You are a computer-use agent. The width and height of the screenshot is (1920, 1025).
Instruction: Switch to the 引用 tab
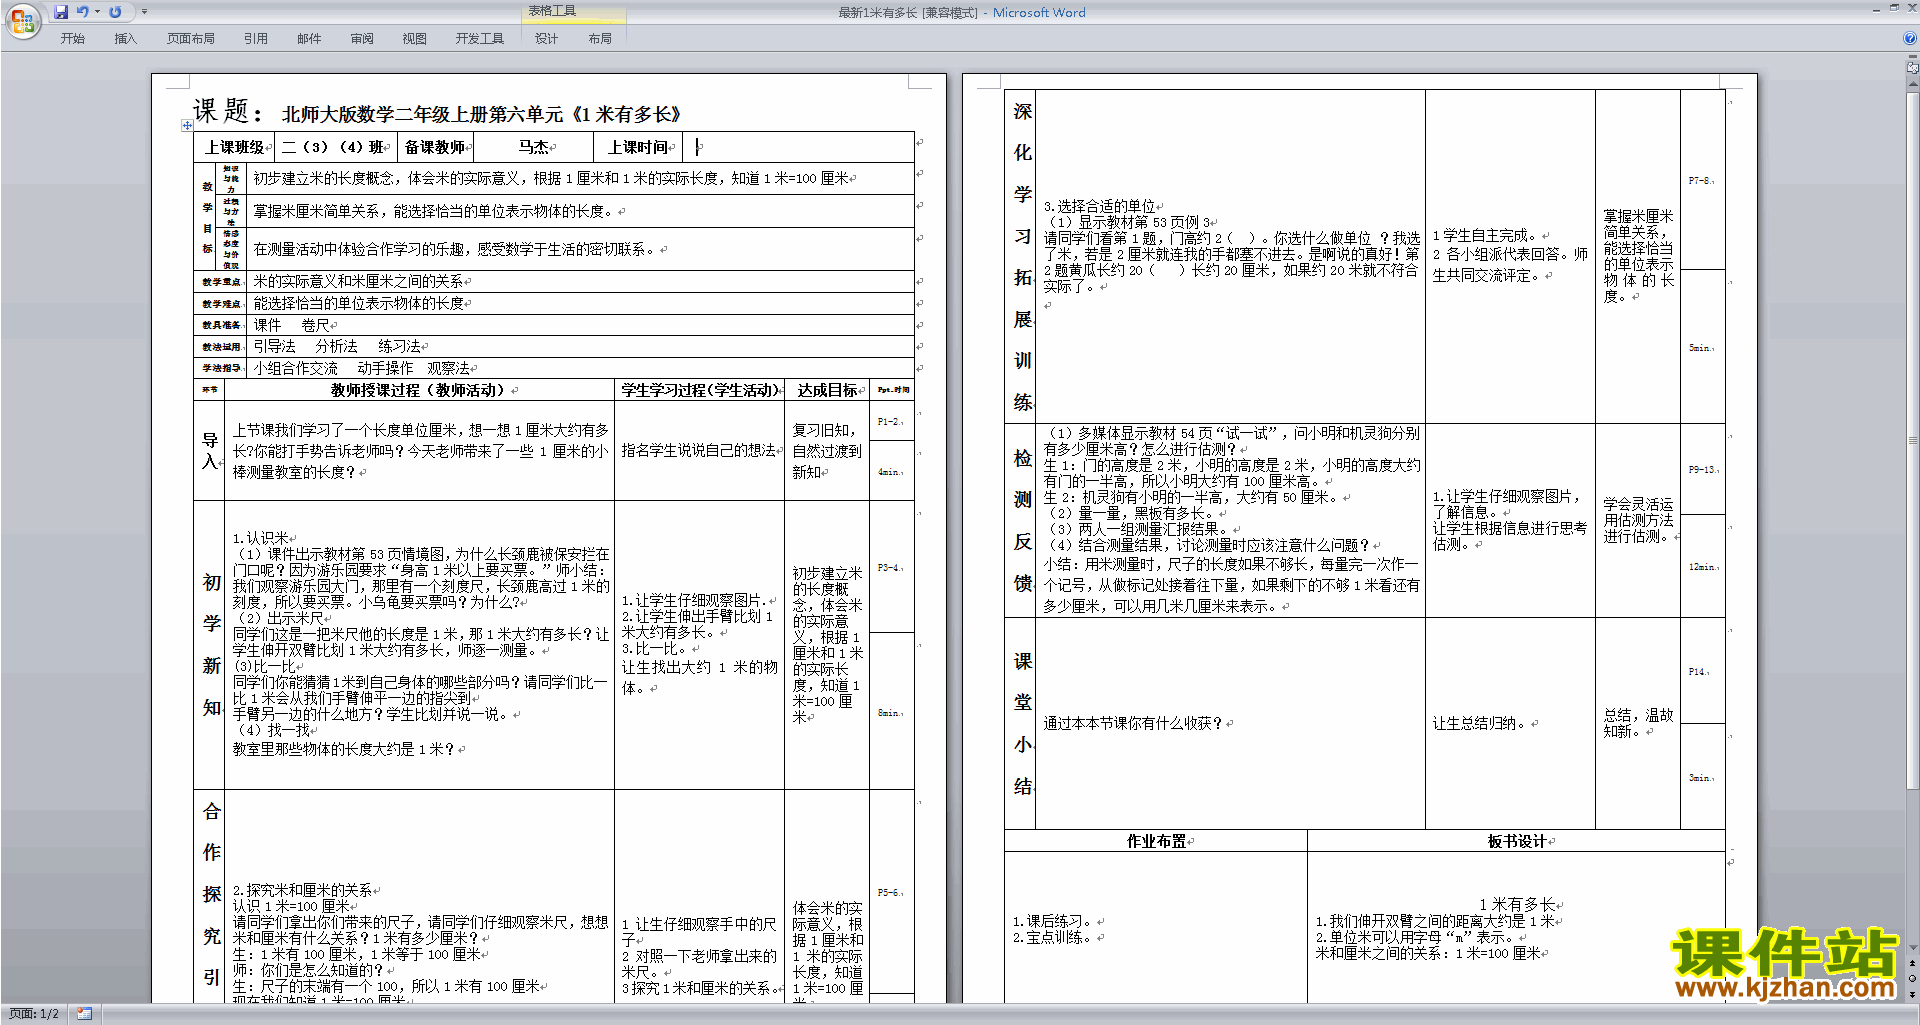[x=256, y=39]
